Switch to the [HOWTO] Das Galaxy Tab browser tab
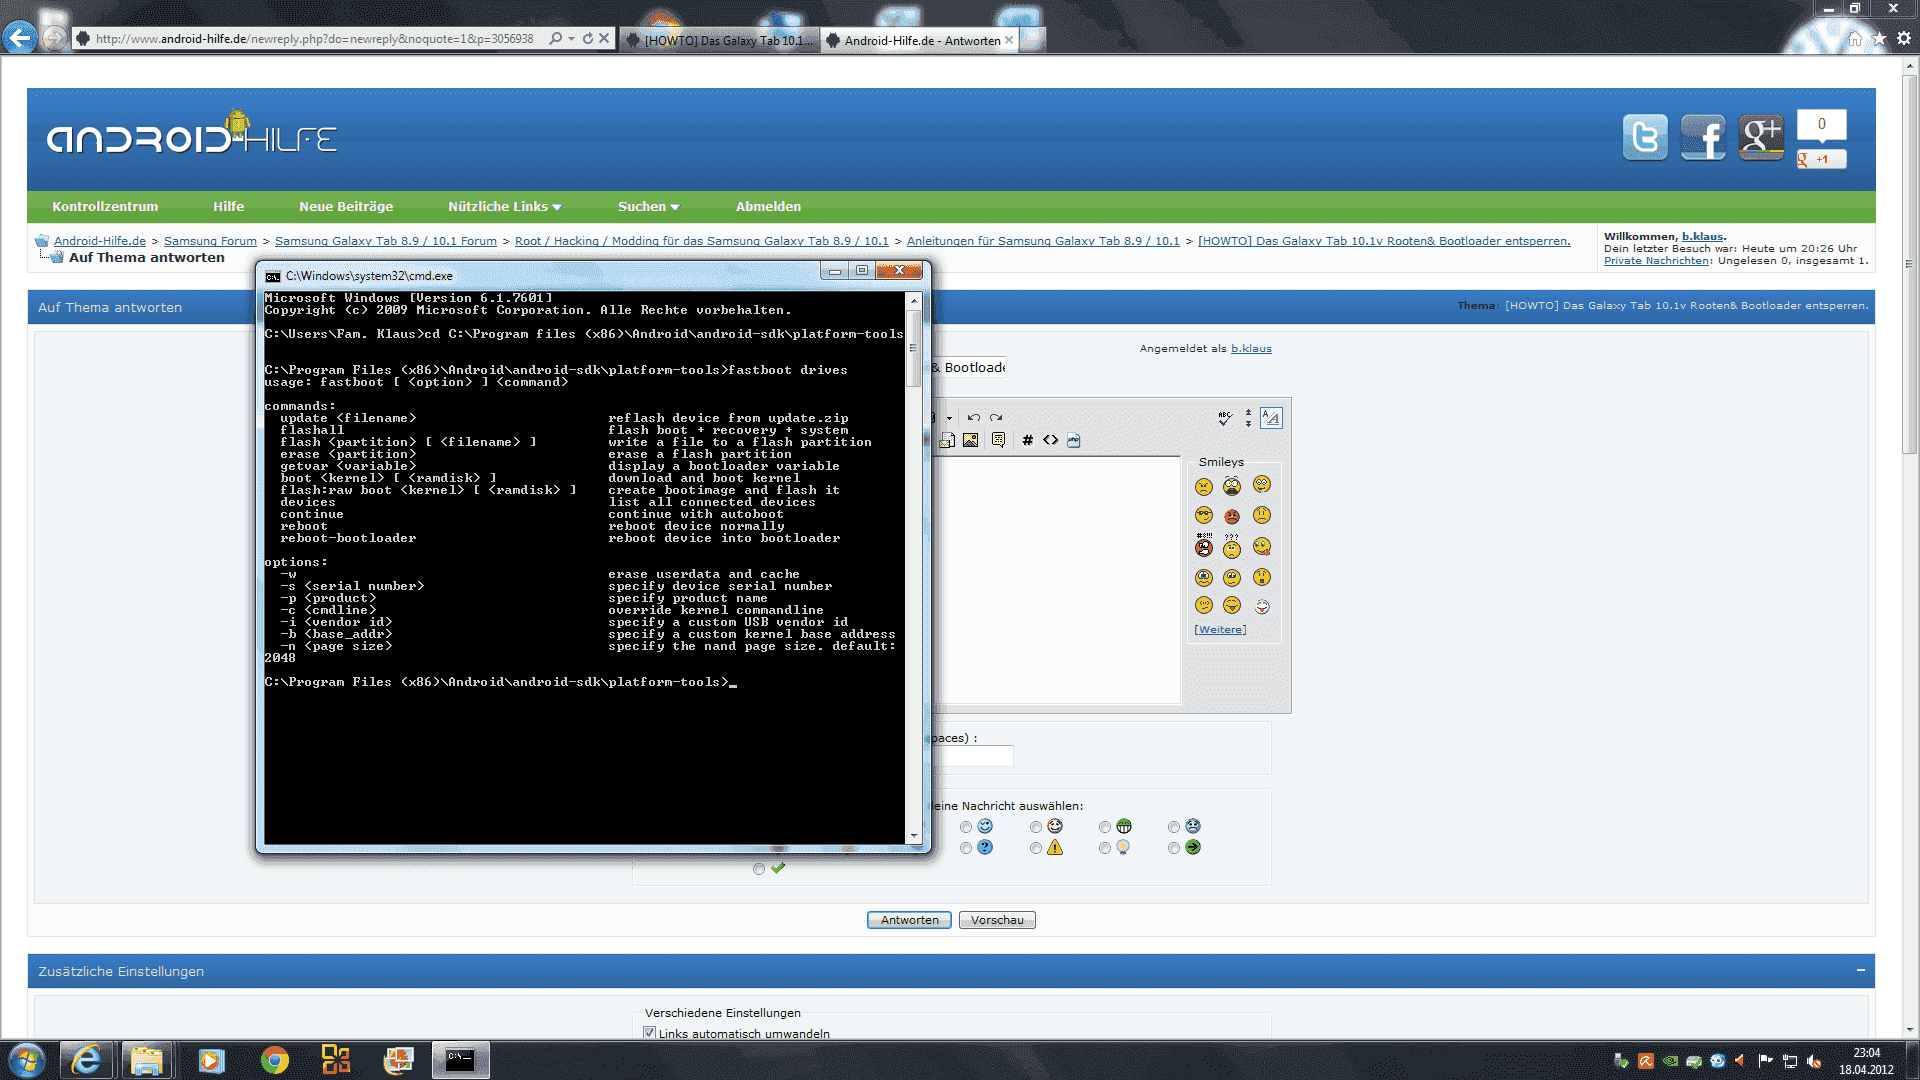1920x1080 pixels. click(720, 40)
